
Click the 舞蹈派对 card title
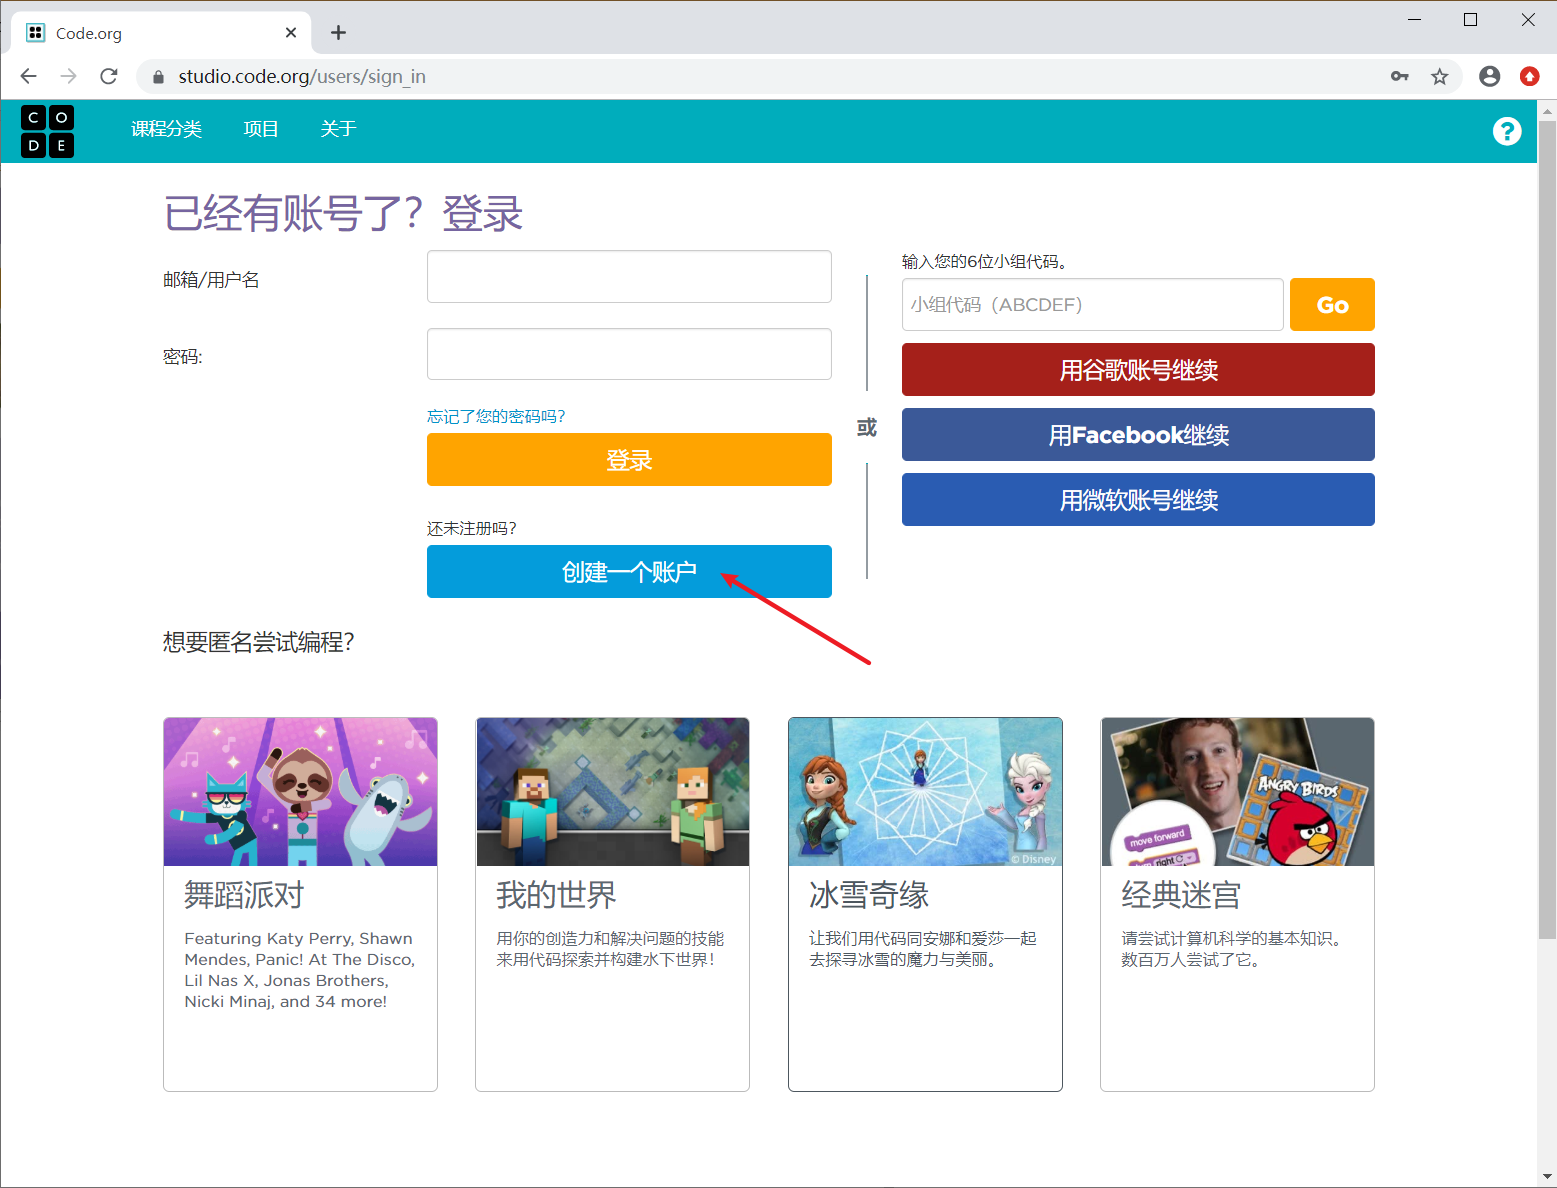coord(244,895)
